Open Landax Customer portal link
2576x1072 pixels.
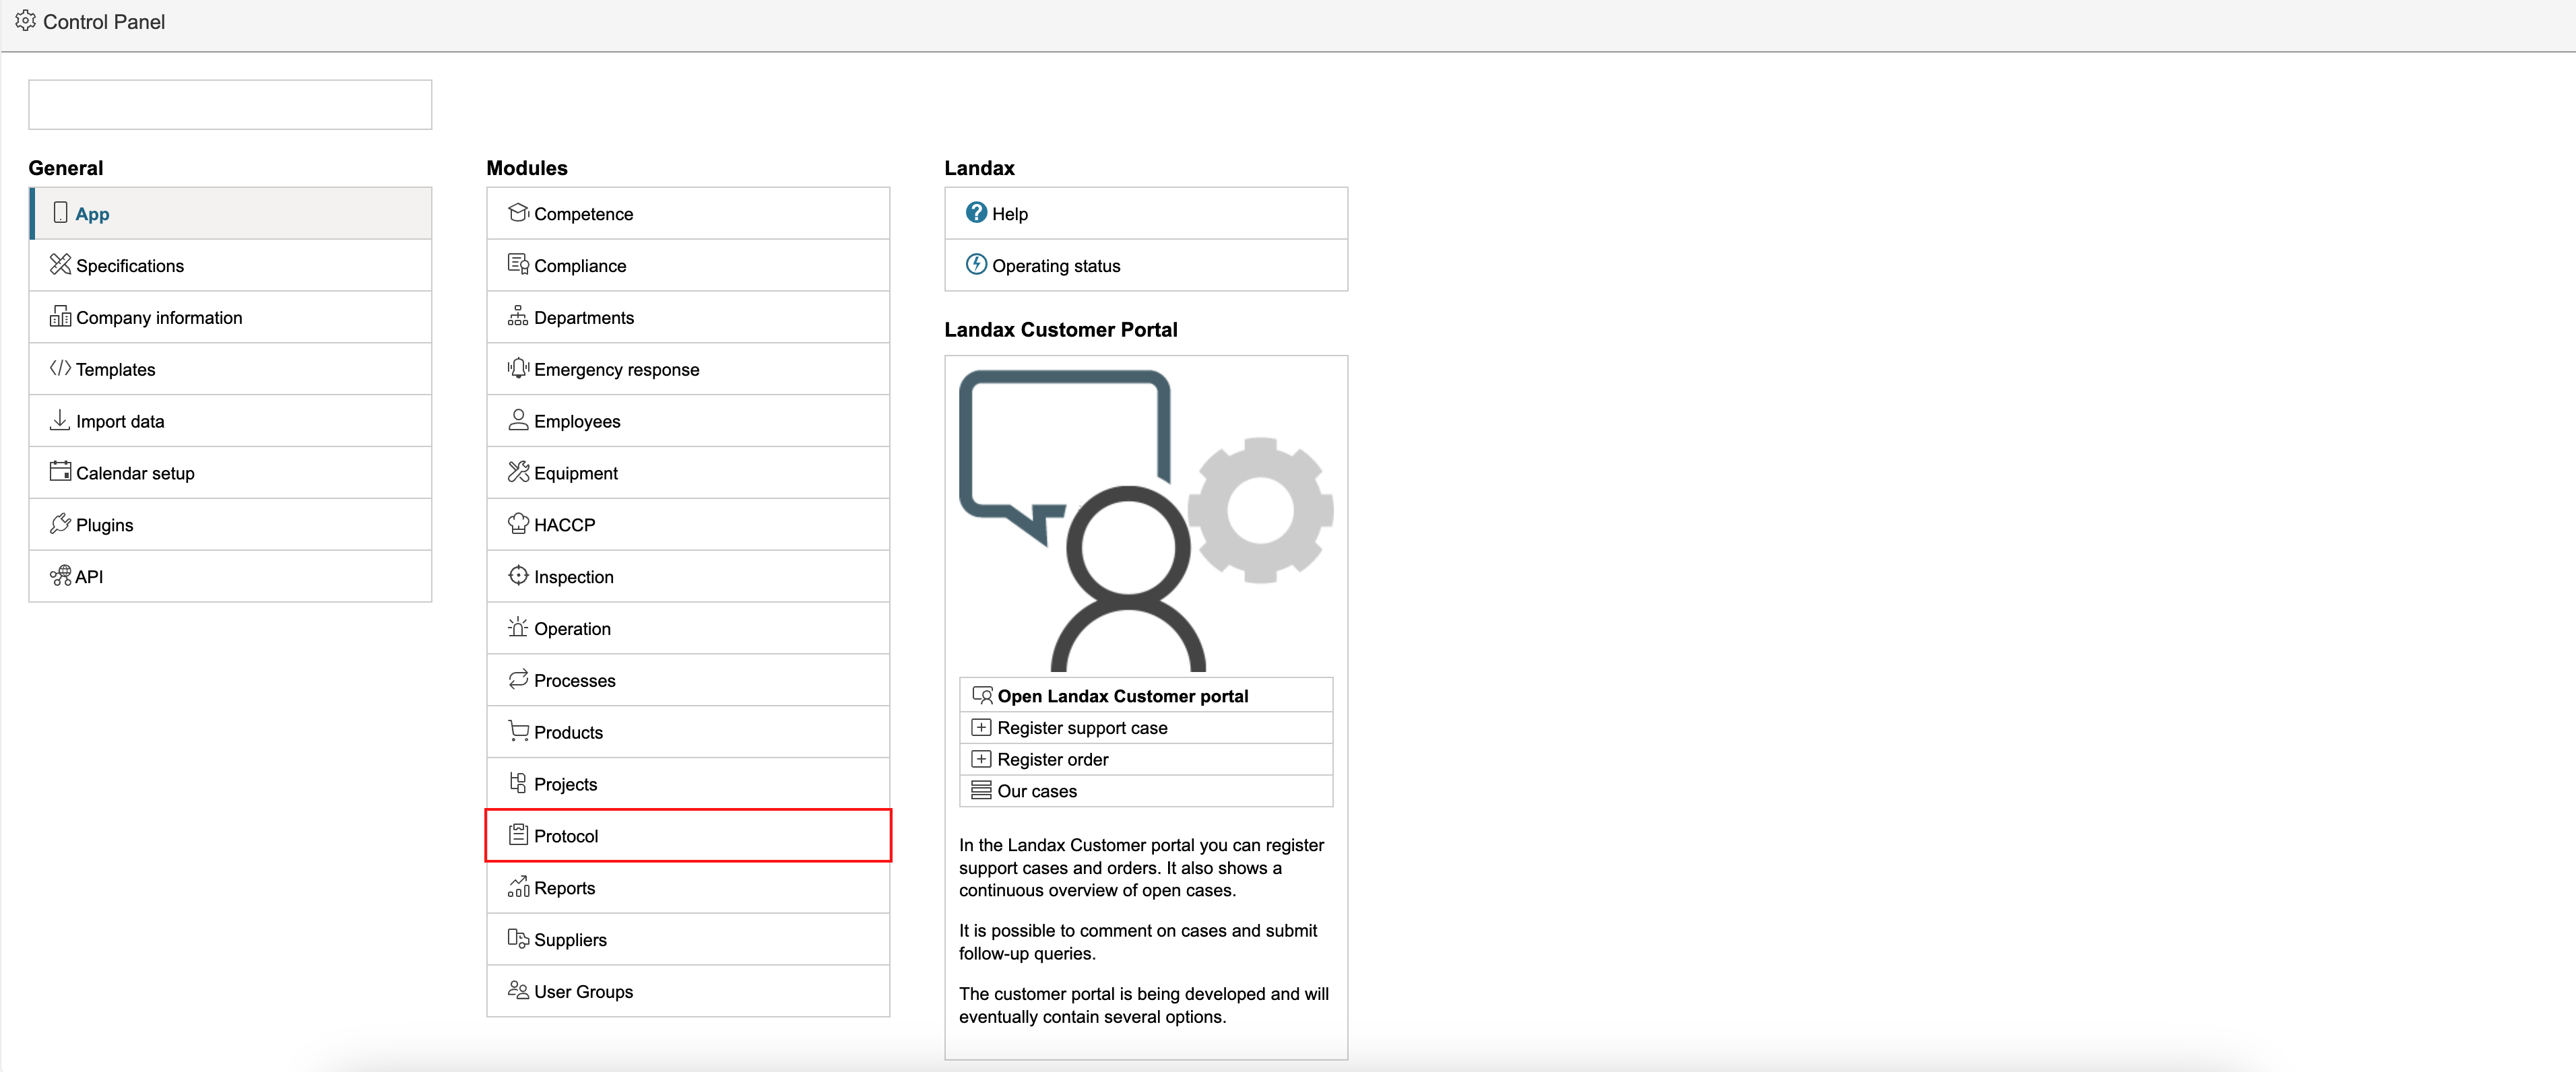1122,696
